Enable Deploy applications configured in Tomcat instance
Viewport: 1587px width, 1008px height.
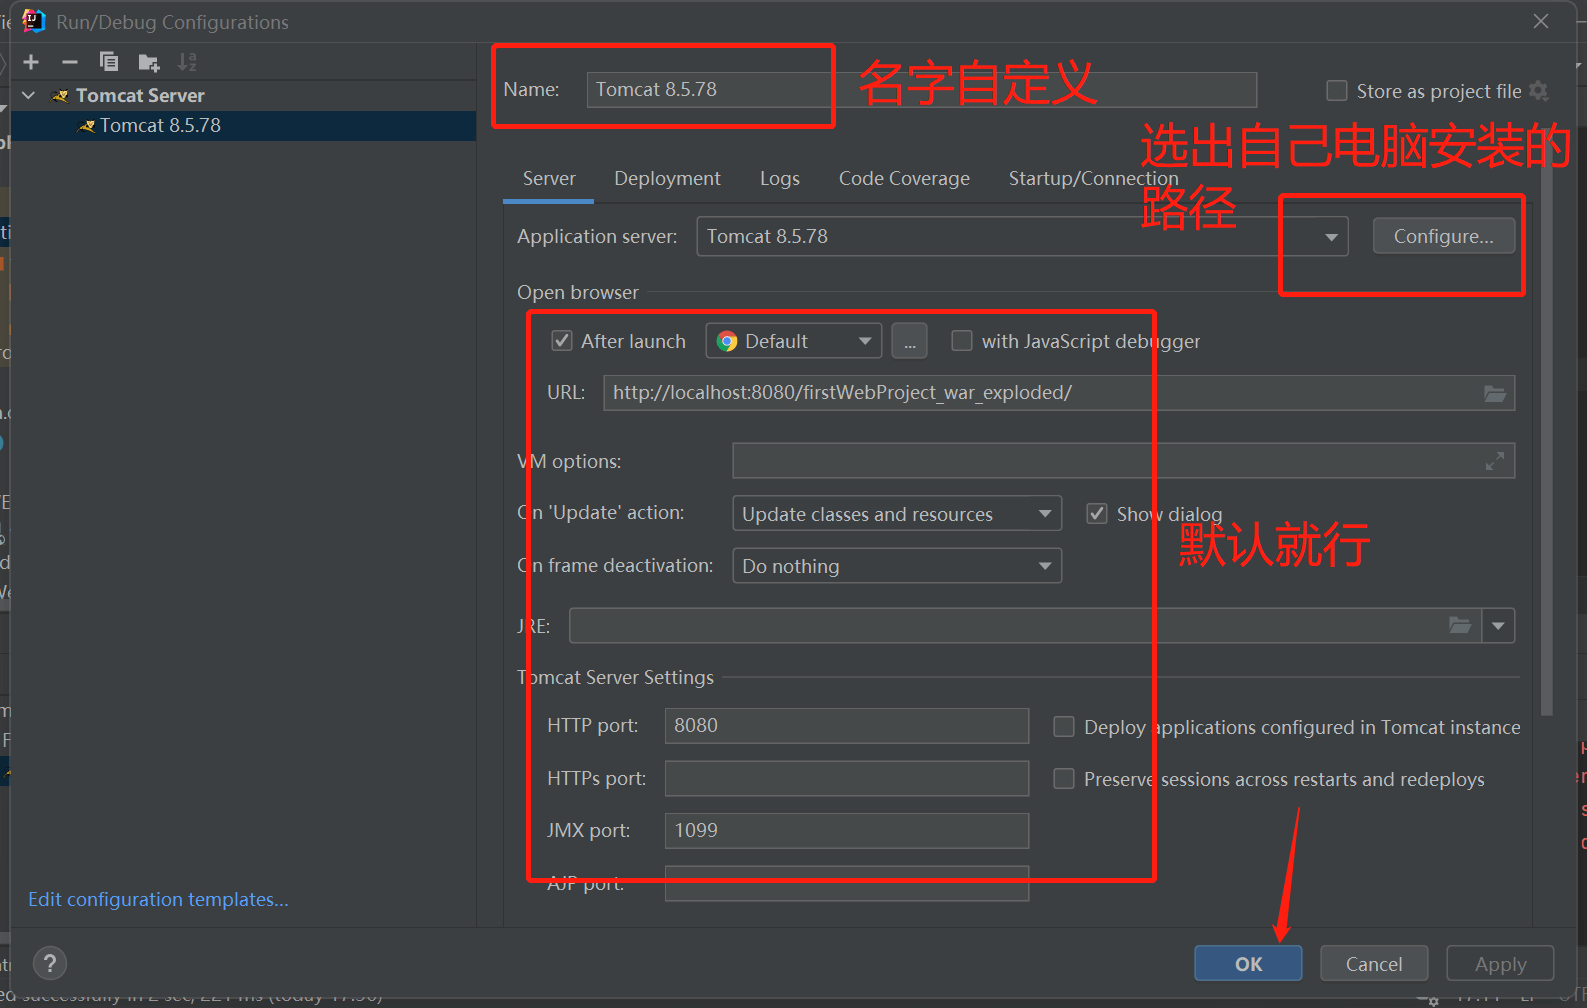[x=1064, y=727]
